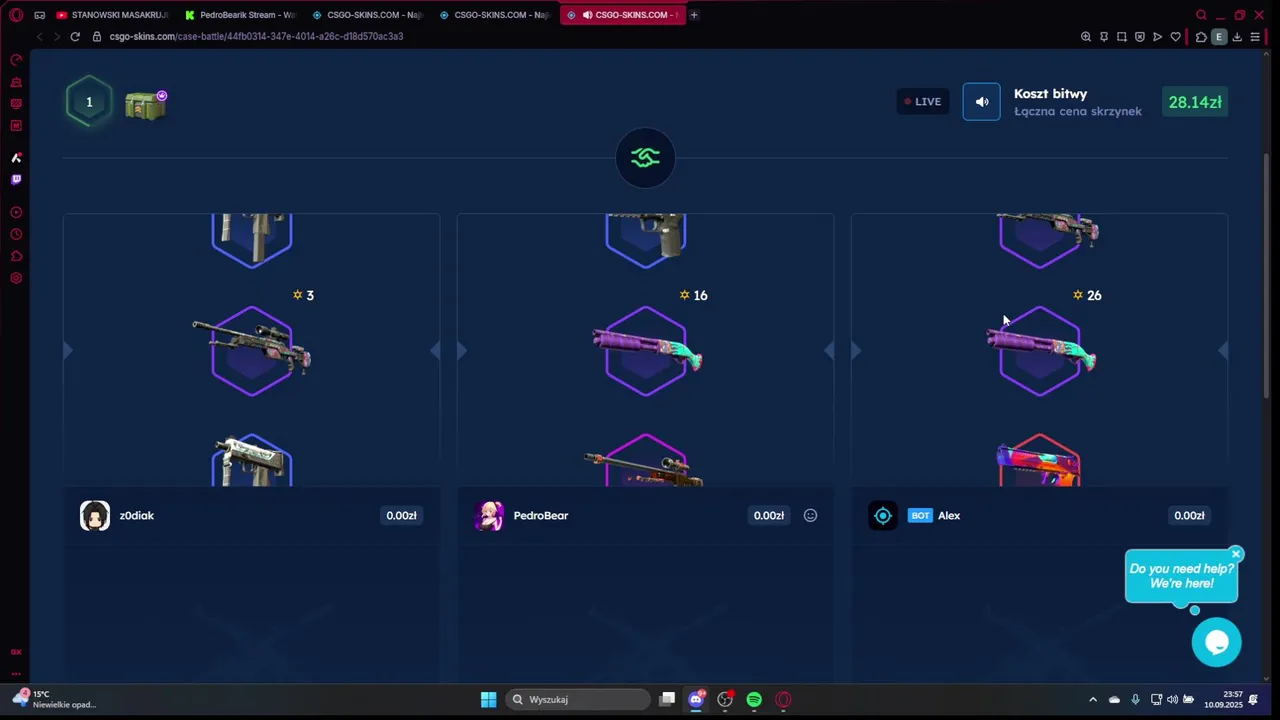Click the z0diak username

[x=137, y=516]
